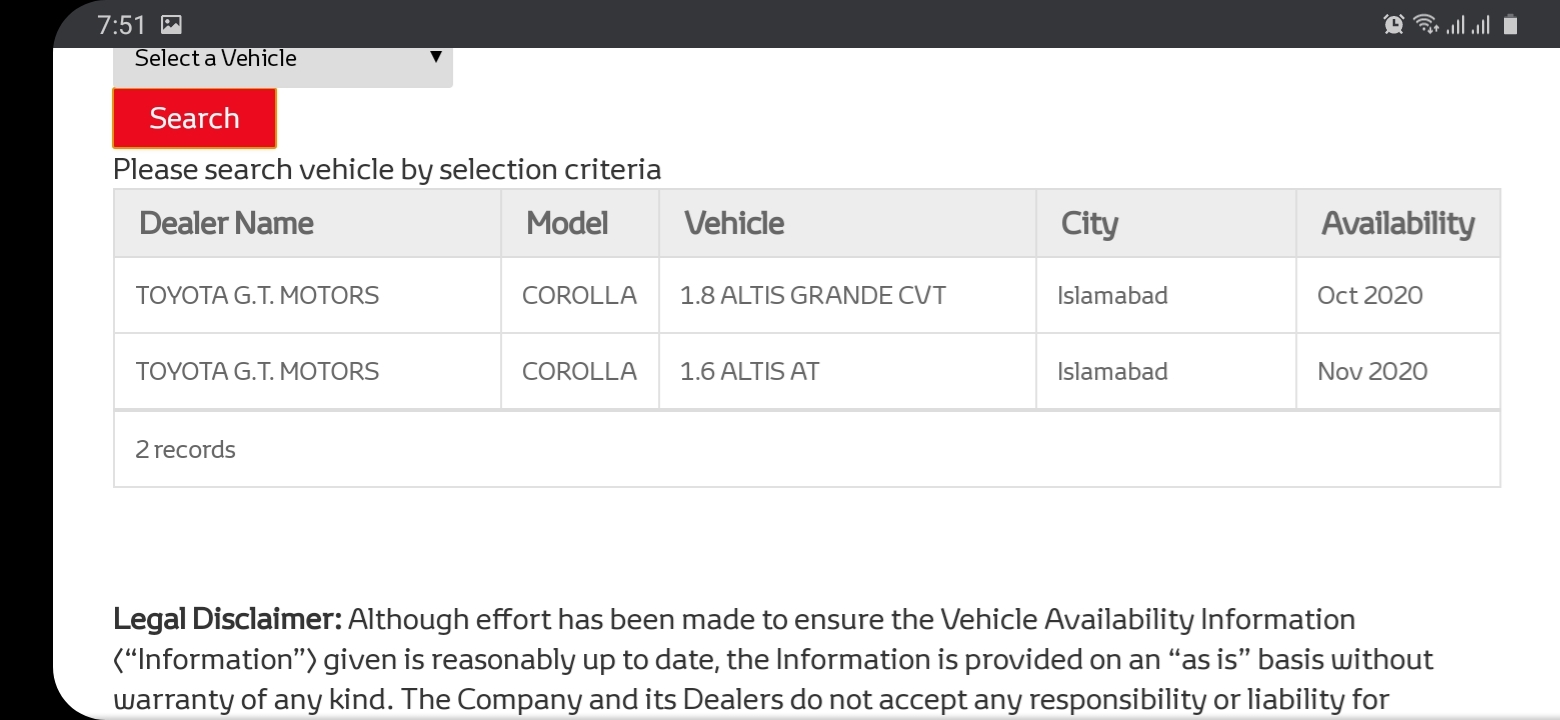
Task: Tap the Wi-Fi signal icon
Action: [1424, 25]
